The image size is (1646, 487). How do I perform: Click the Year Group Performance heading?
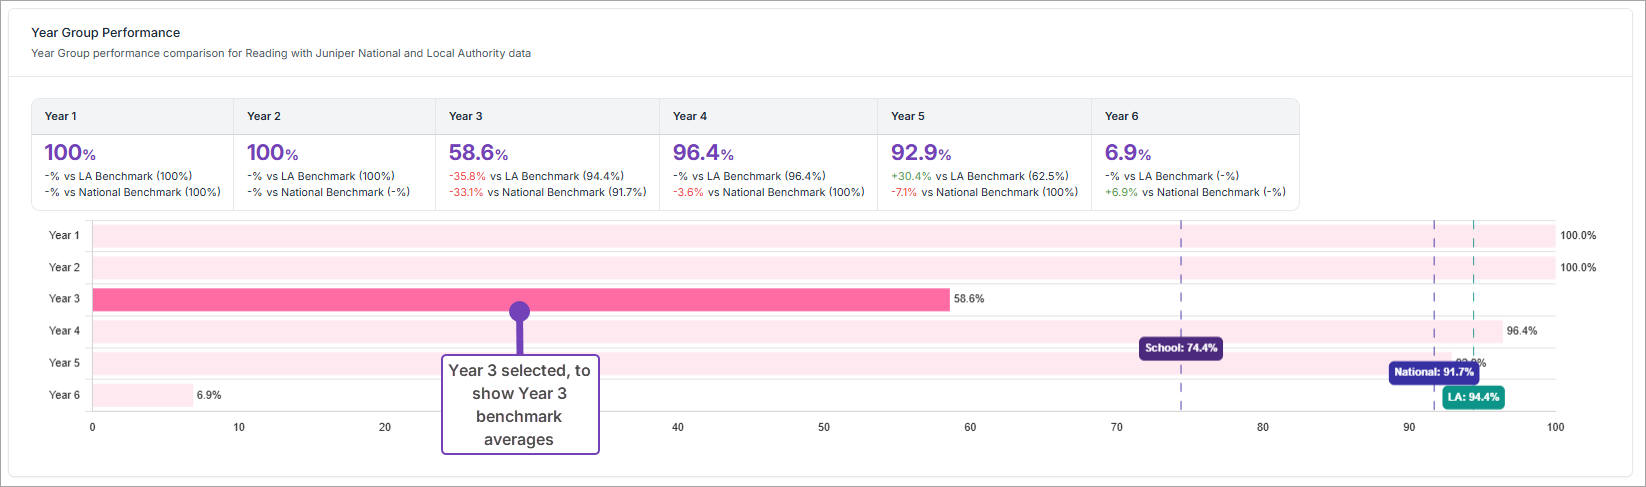(x=106, y=33)
